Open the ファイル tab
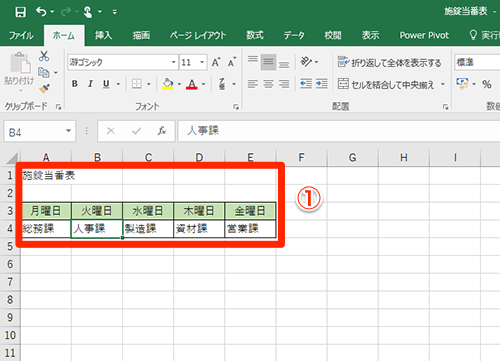This screenshot has width=500, height=361. 21,35
